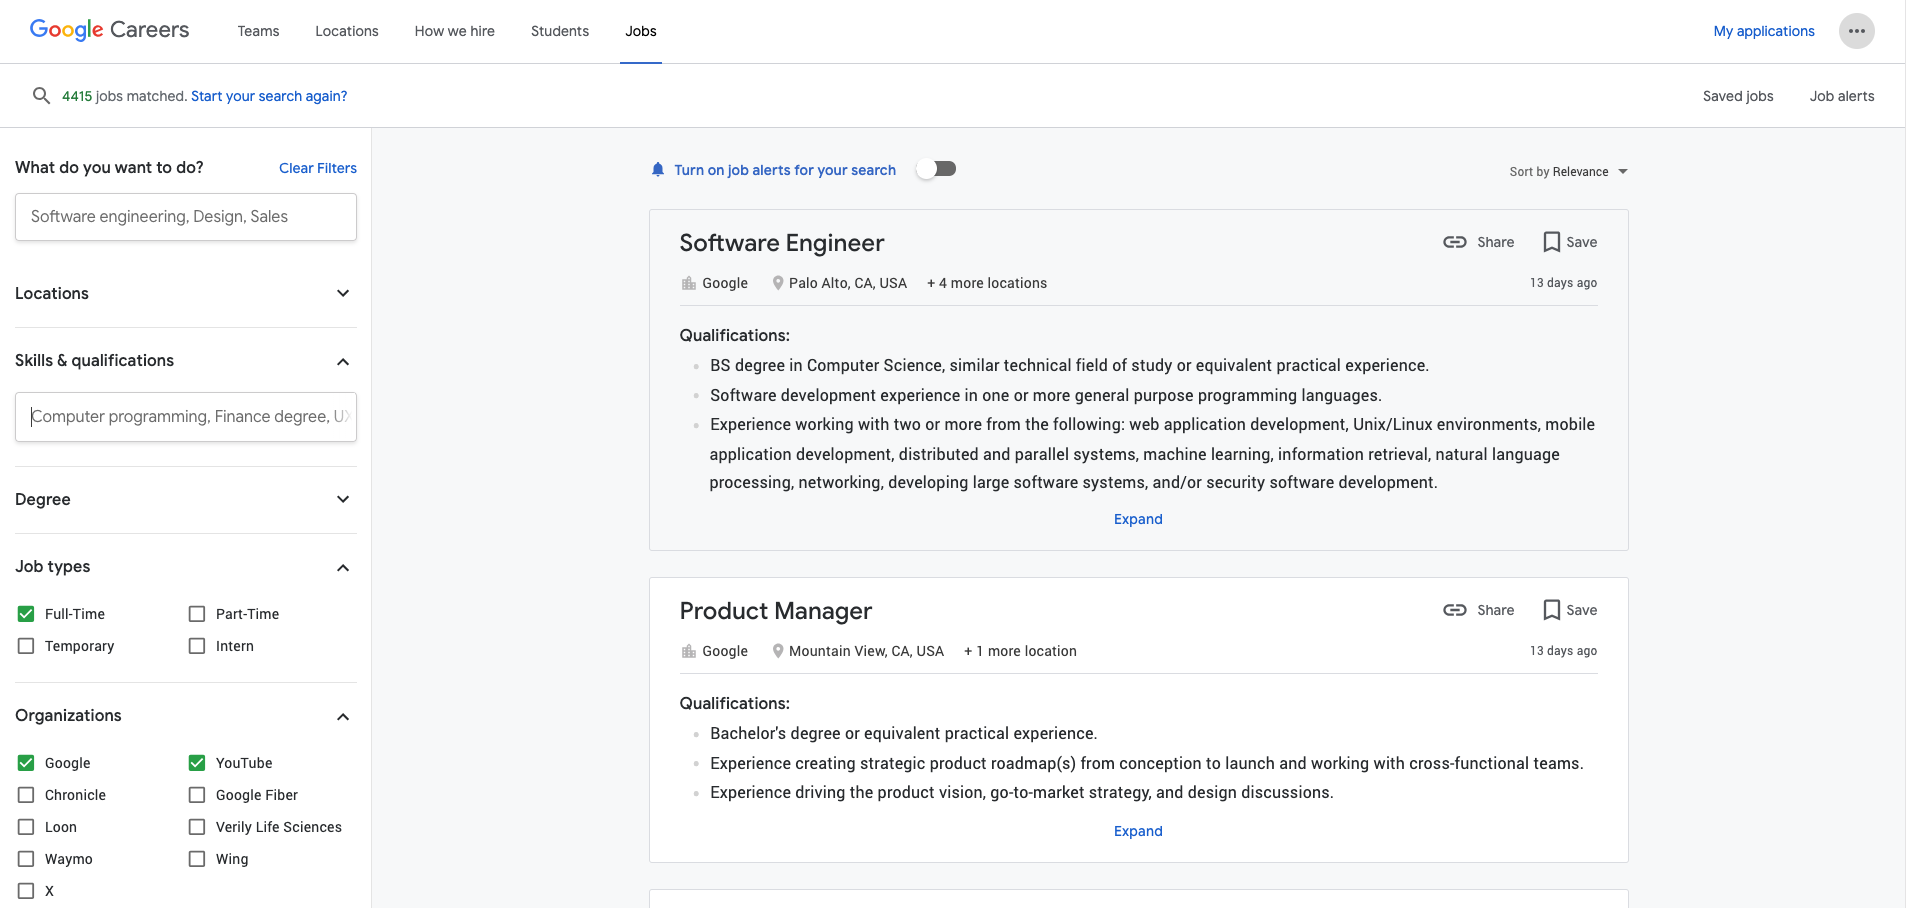Click company building icon on Product Manager card
Screen dimensions: 1906x908
[x=688, y=651]
